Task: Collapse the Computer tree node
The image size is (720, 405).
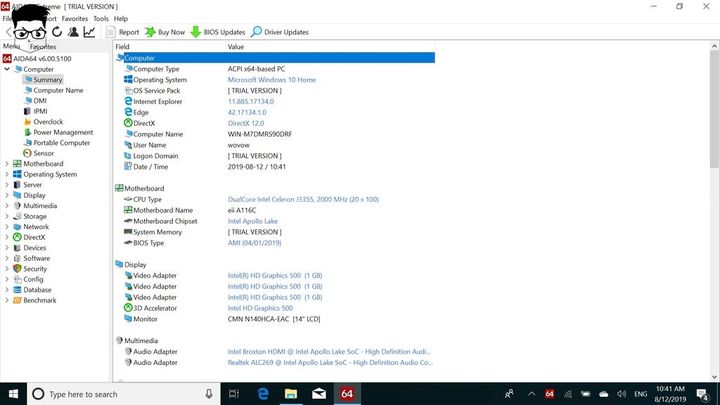Action: (x=6, y=69)
